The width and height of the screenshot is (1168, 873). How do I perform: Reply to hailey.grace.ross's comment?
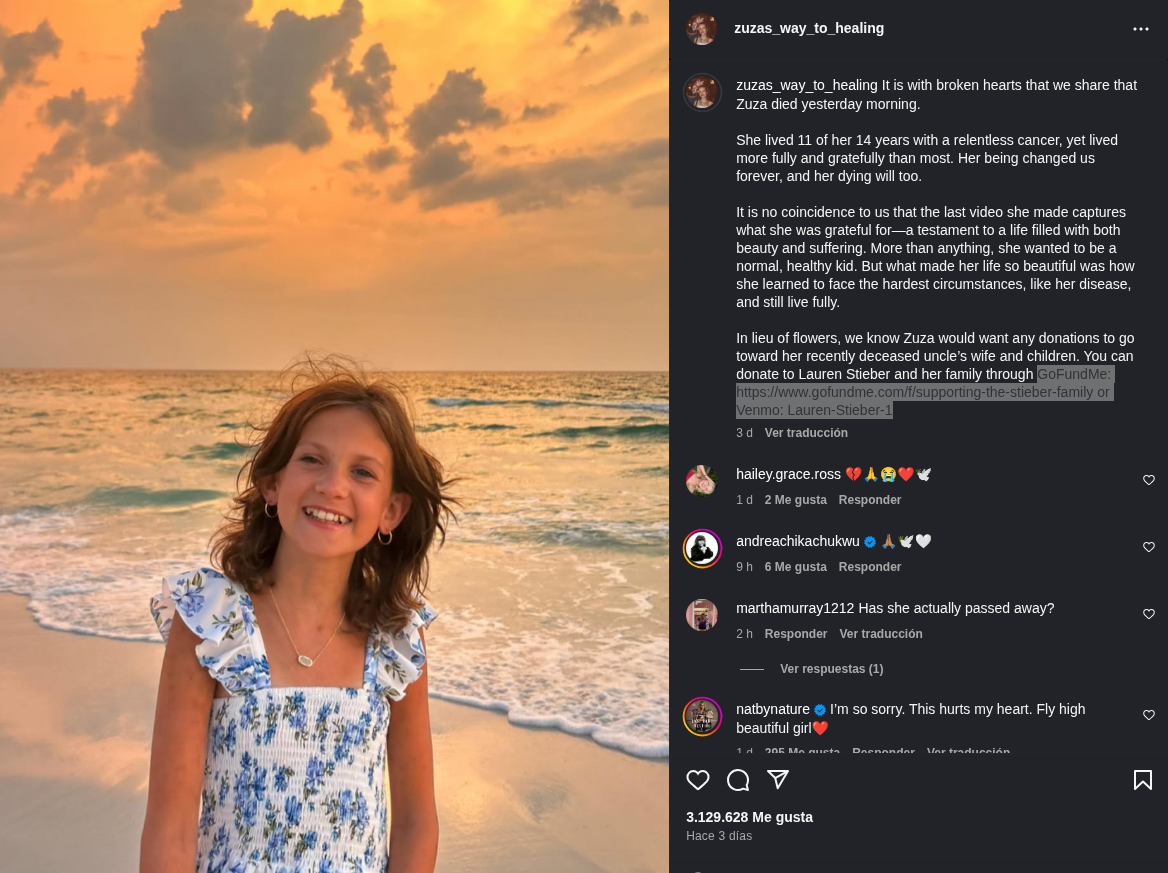tap(870, 500)
